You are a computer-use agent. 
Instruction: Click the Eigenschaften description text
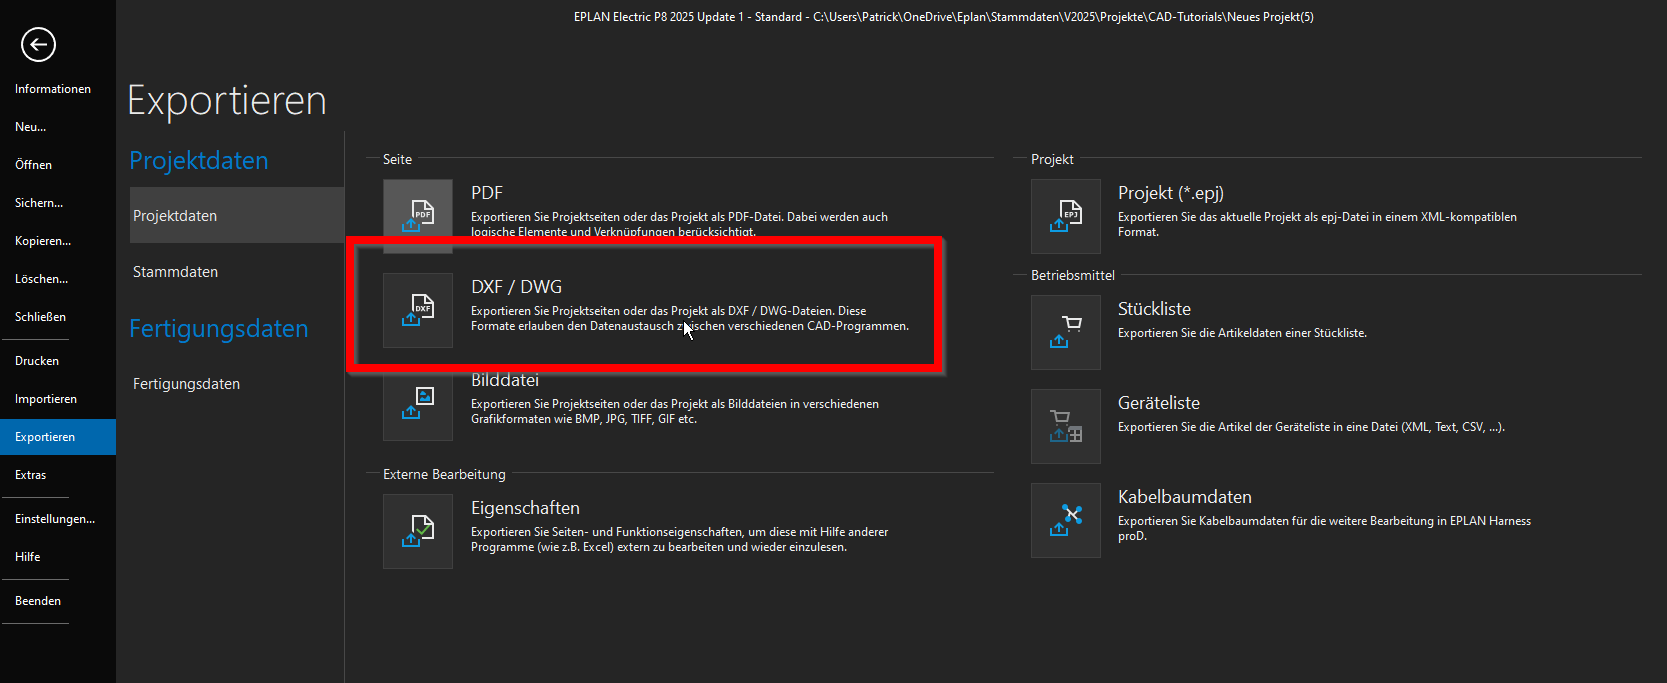680,539
